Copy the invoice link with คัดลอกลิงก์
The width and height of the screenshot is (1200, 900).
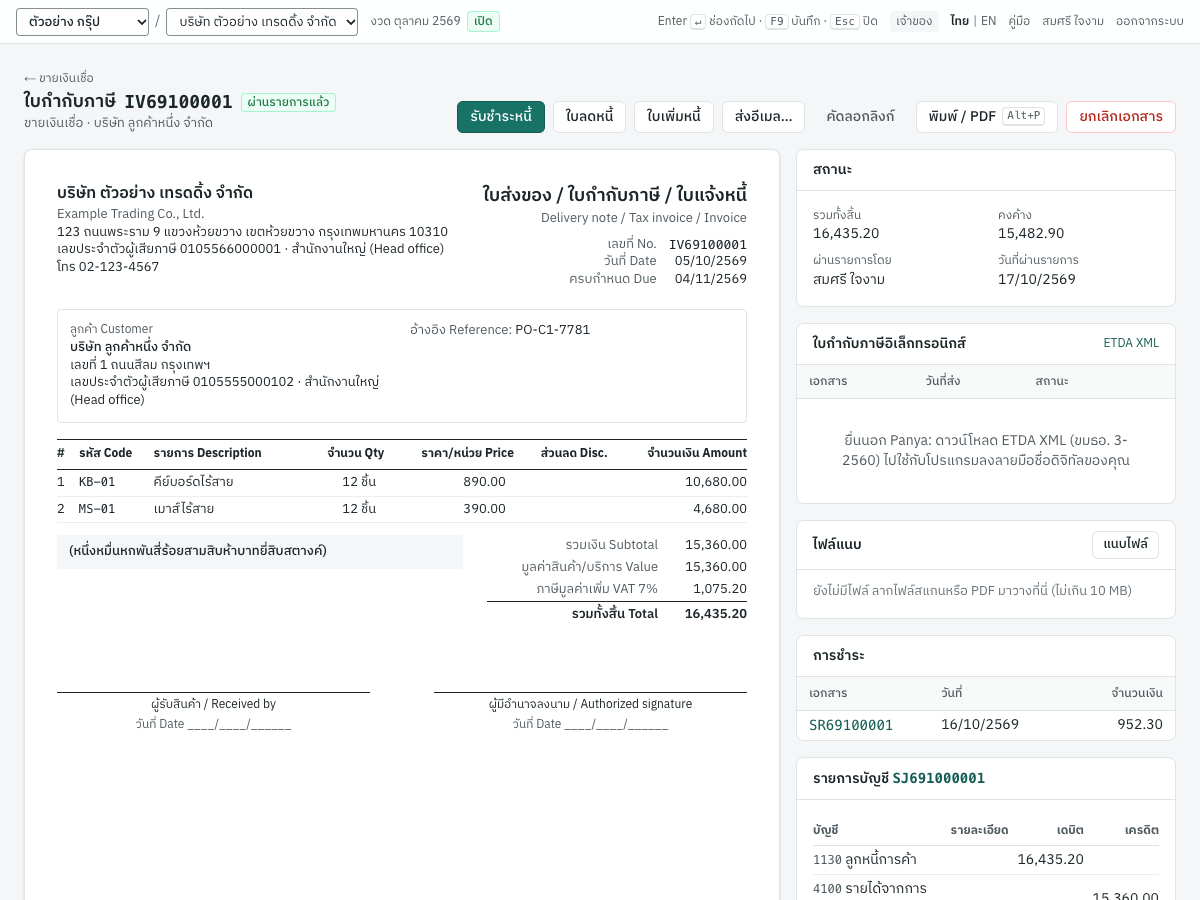pyautogui.click(x=861, y=117)
